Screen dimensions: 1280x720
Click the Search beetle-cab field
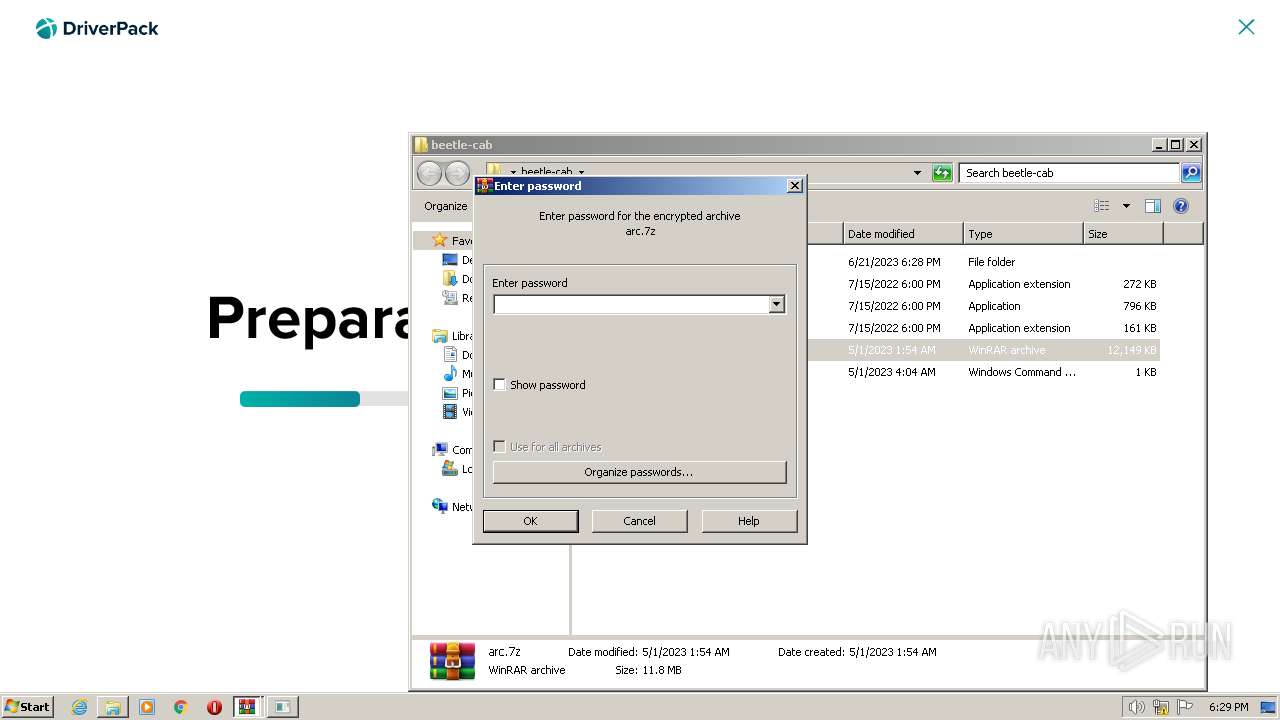[x=1069, y=173]
